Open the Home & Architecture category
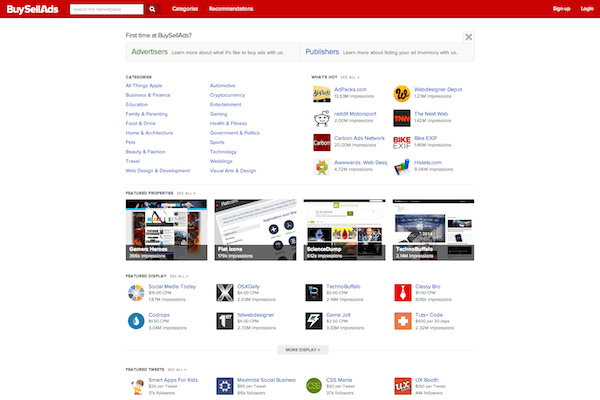 click(x=149, y=133)
